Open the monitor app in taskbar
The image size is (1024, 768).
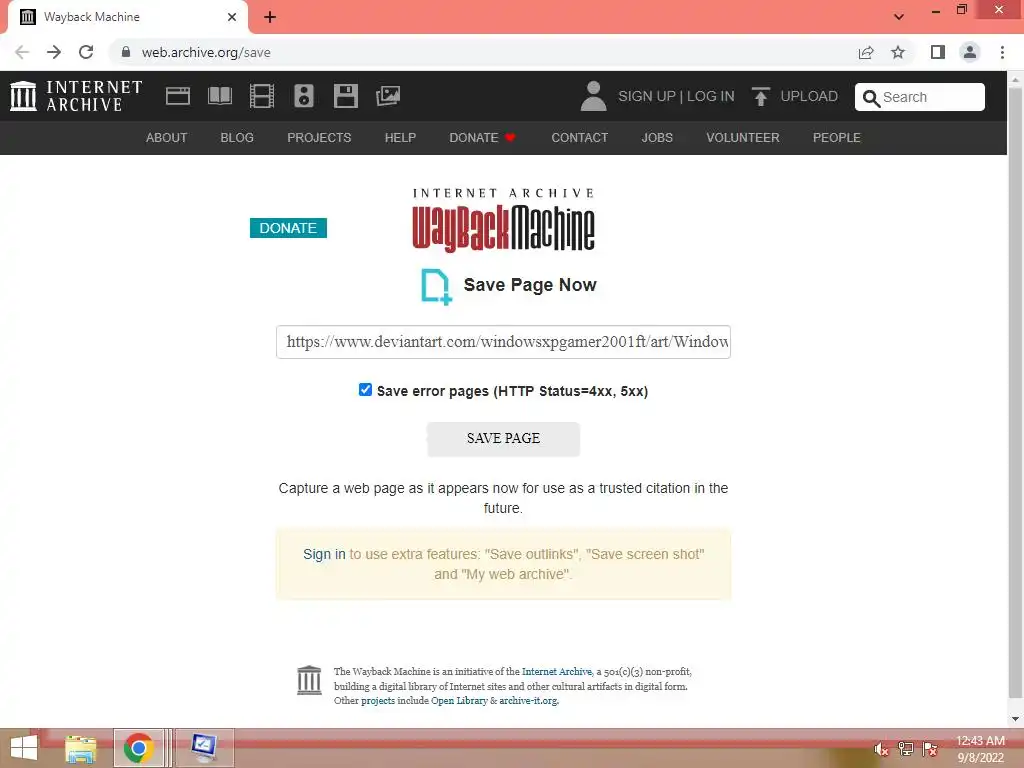(204, 748)
